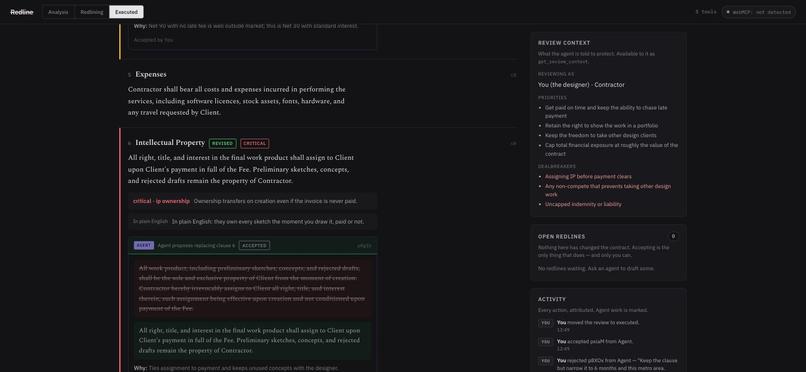This screenshot has width=806, height=372.
Task: Click the open redlines count badge '0'
Action: click(673, 236)
